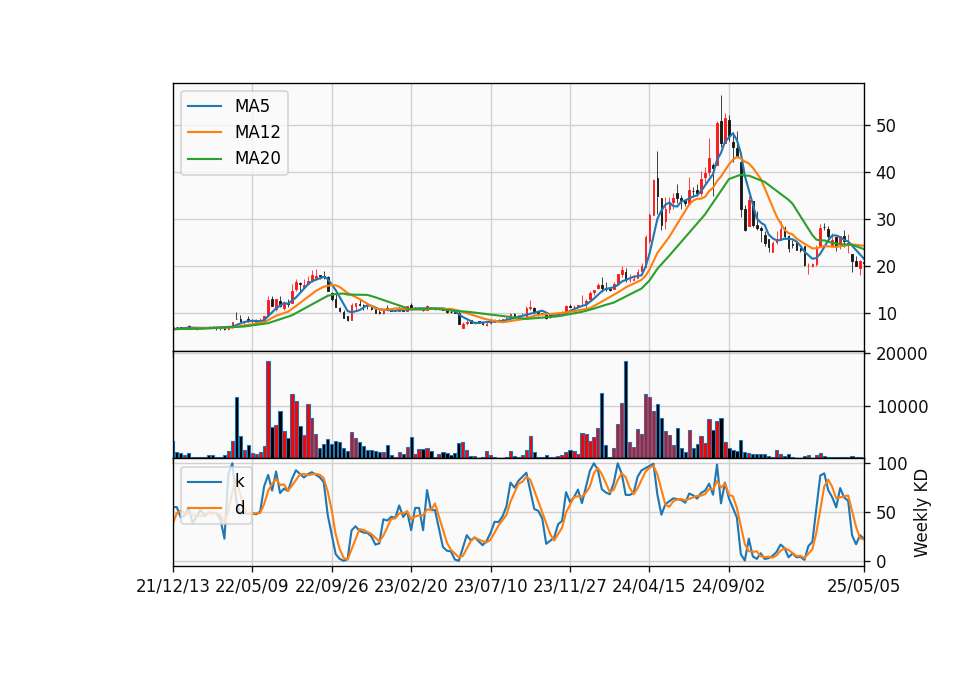Click the 23/11/27 date tick label
The image size is (960, 690).
click(570, 586)
